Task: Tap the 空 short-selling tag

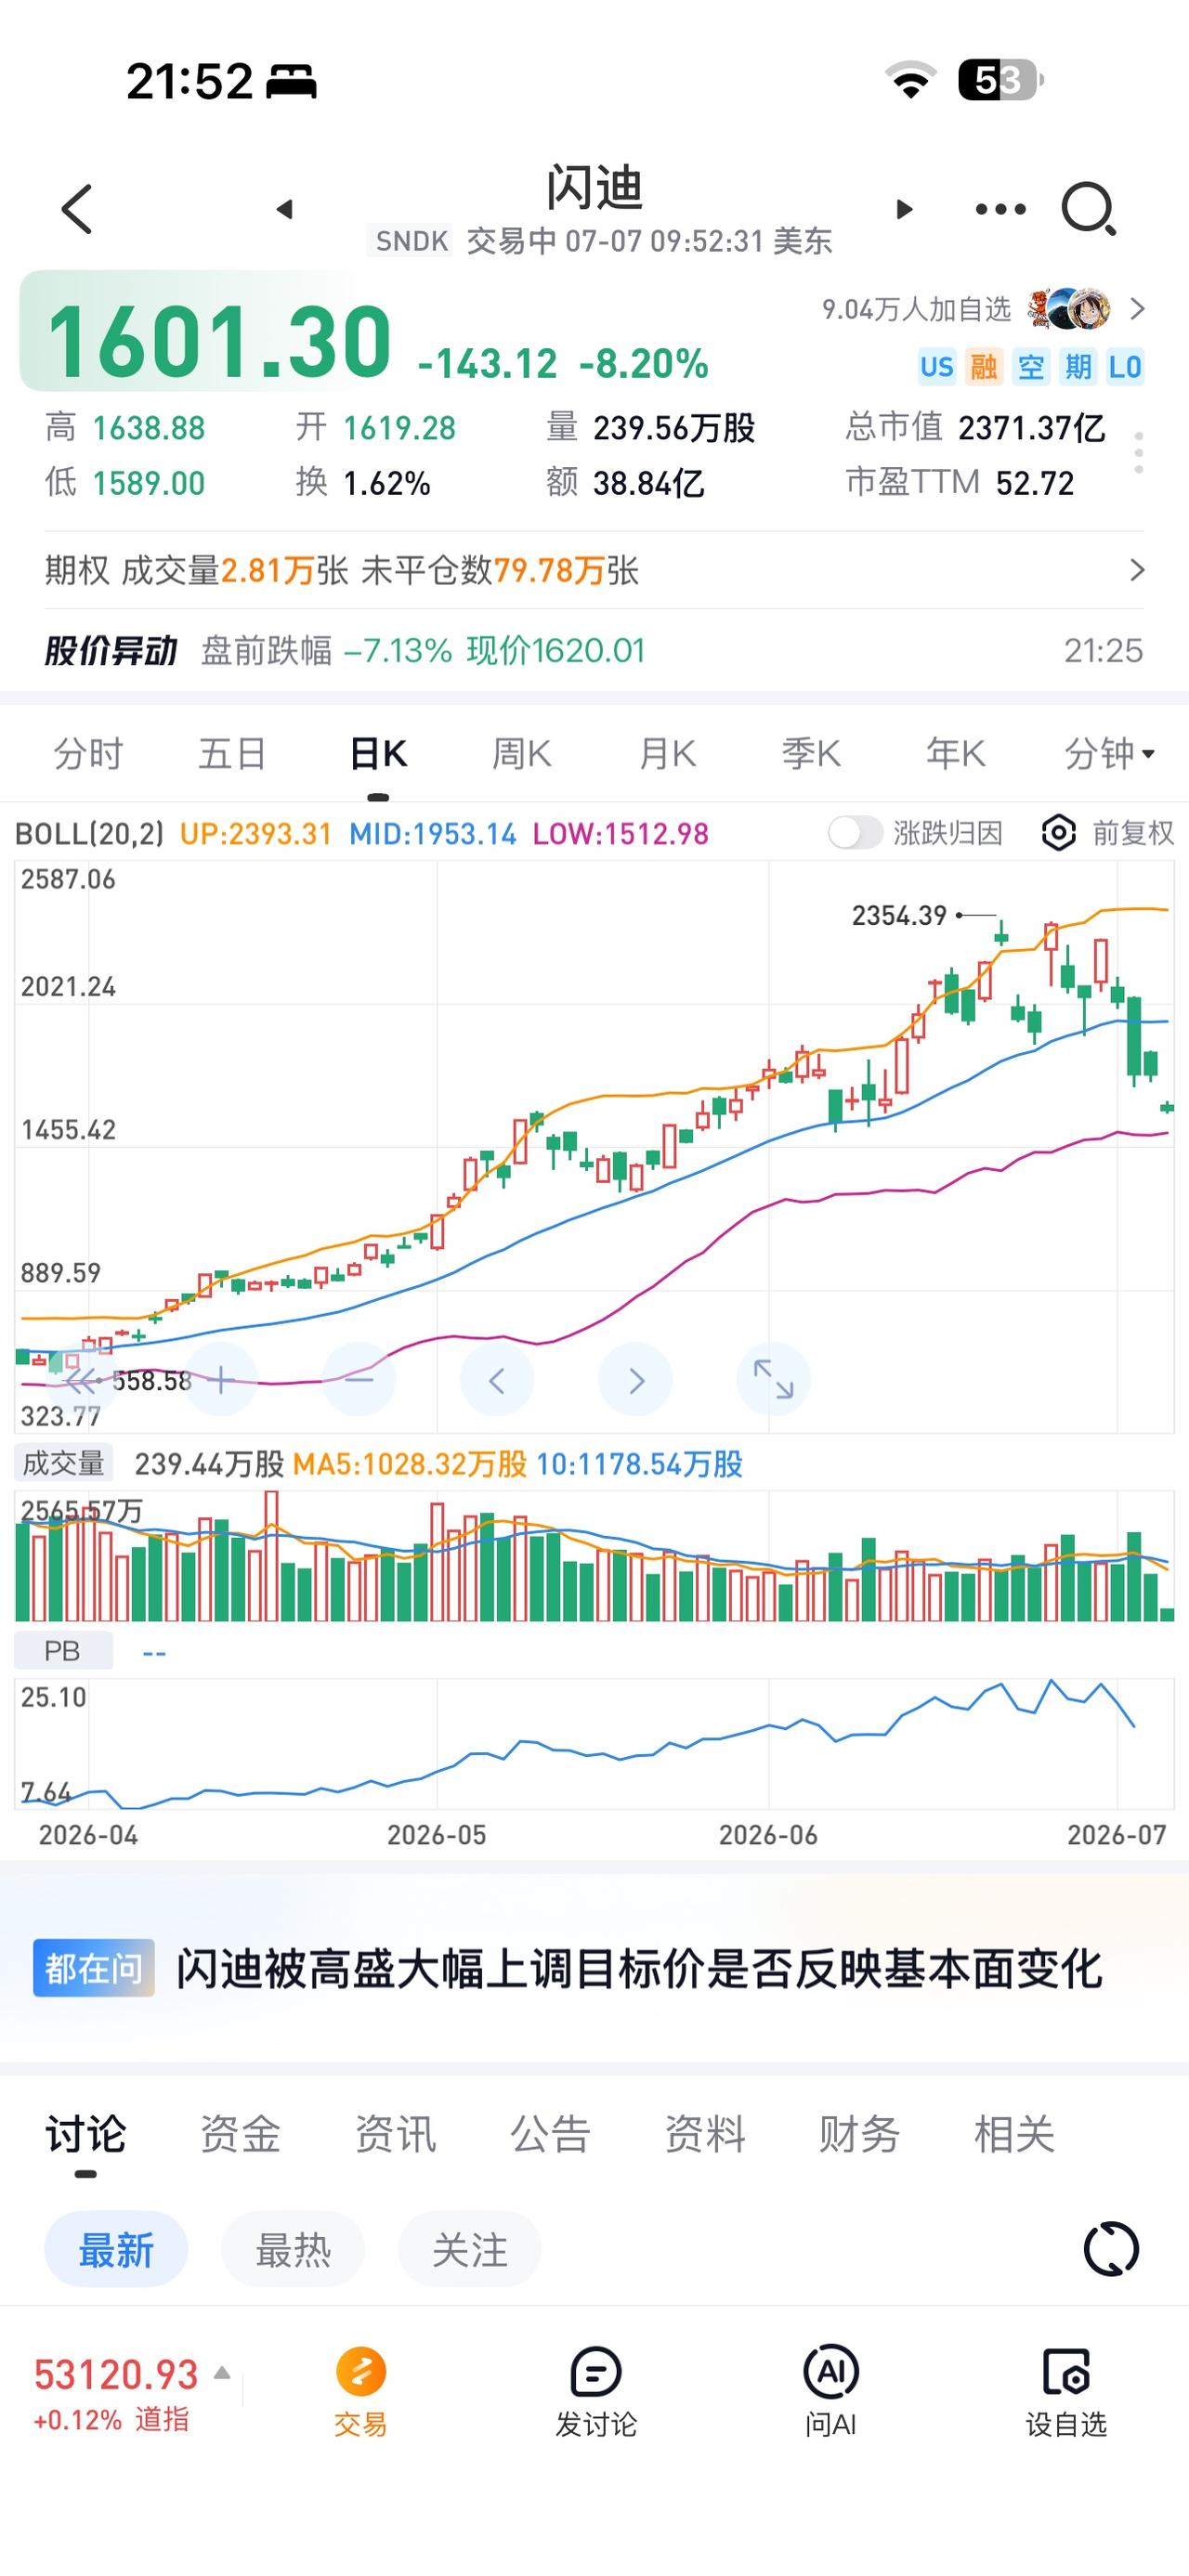Action: [x=1031, y=367]
